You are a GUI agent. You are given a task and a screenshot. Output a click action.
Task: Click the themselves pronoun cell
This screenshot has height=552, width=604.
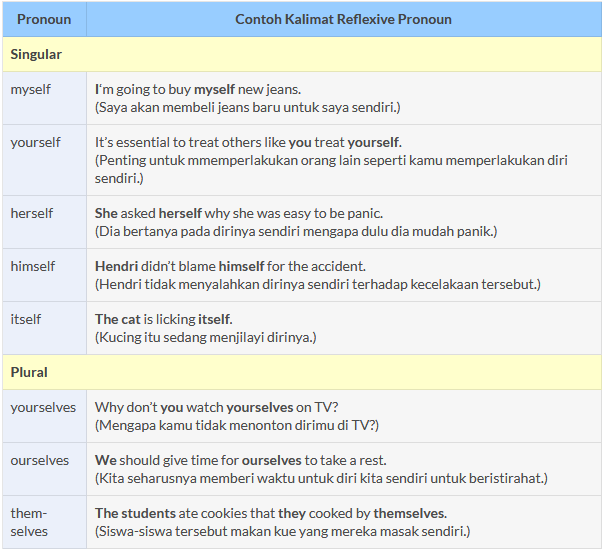(x=30, y=522)
